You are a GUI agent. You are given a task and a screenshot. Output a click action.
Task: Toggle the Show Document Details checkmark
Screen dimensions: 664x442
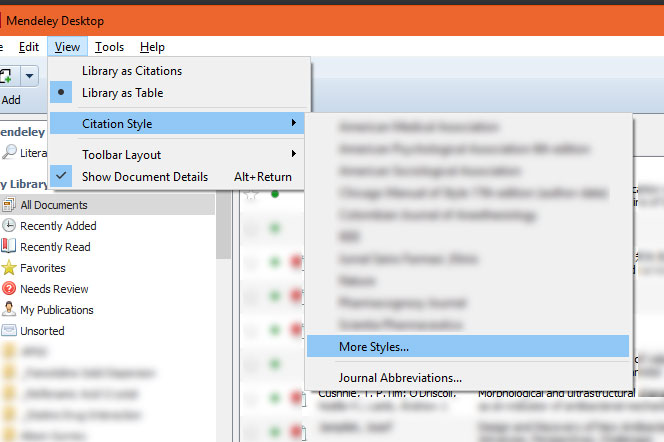[61, 177]
